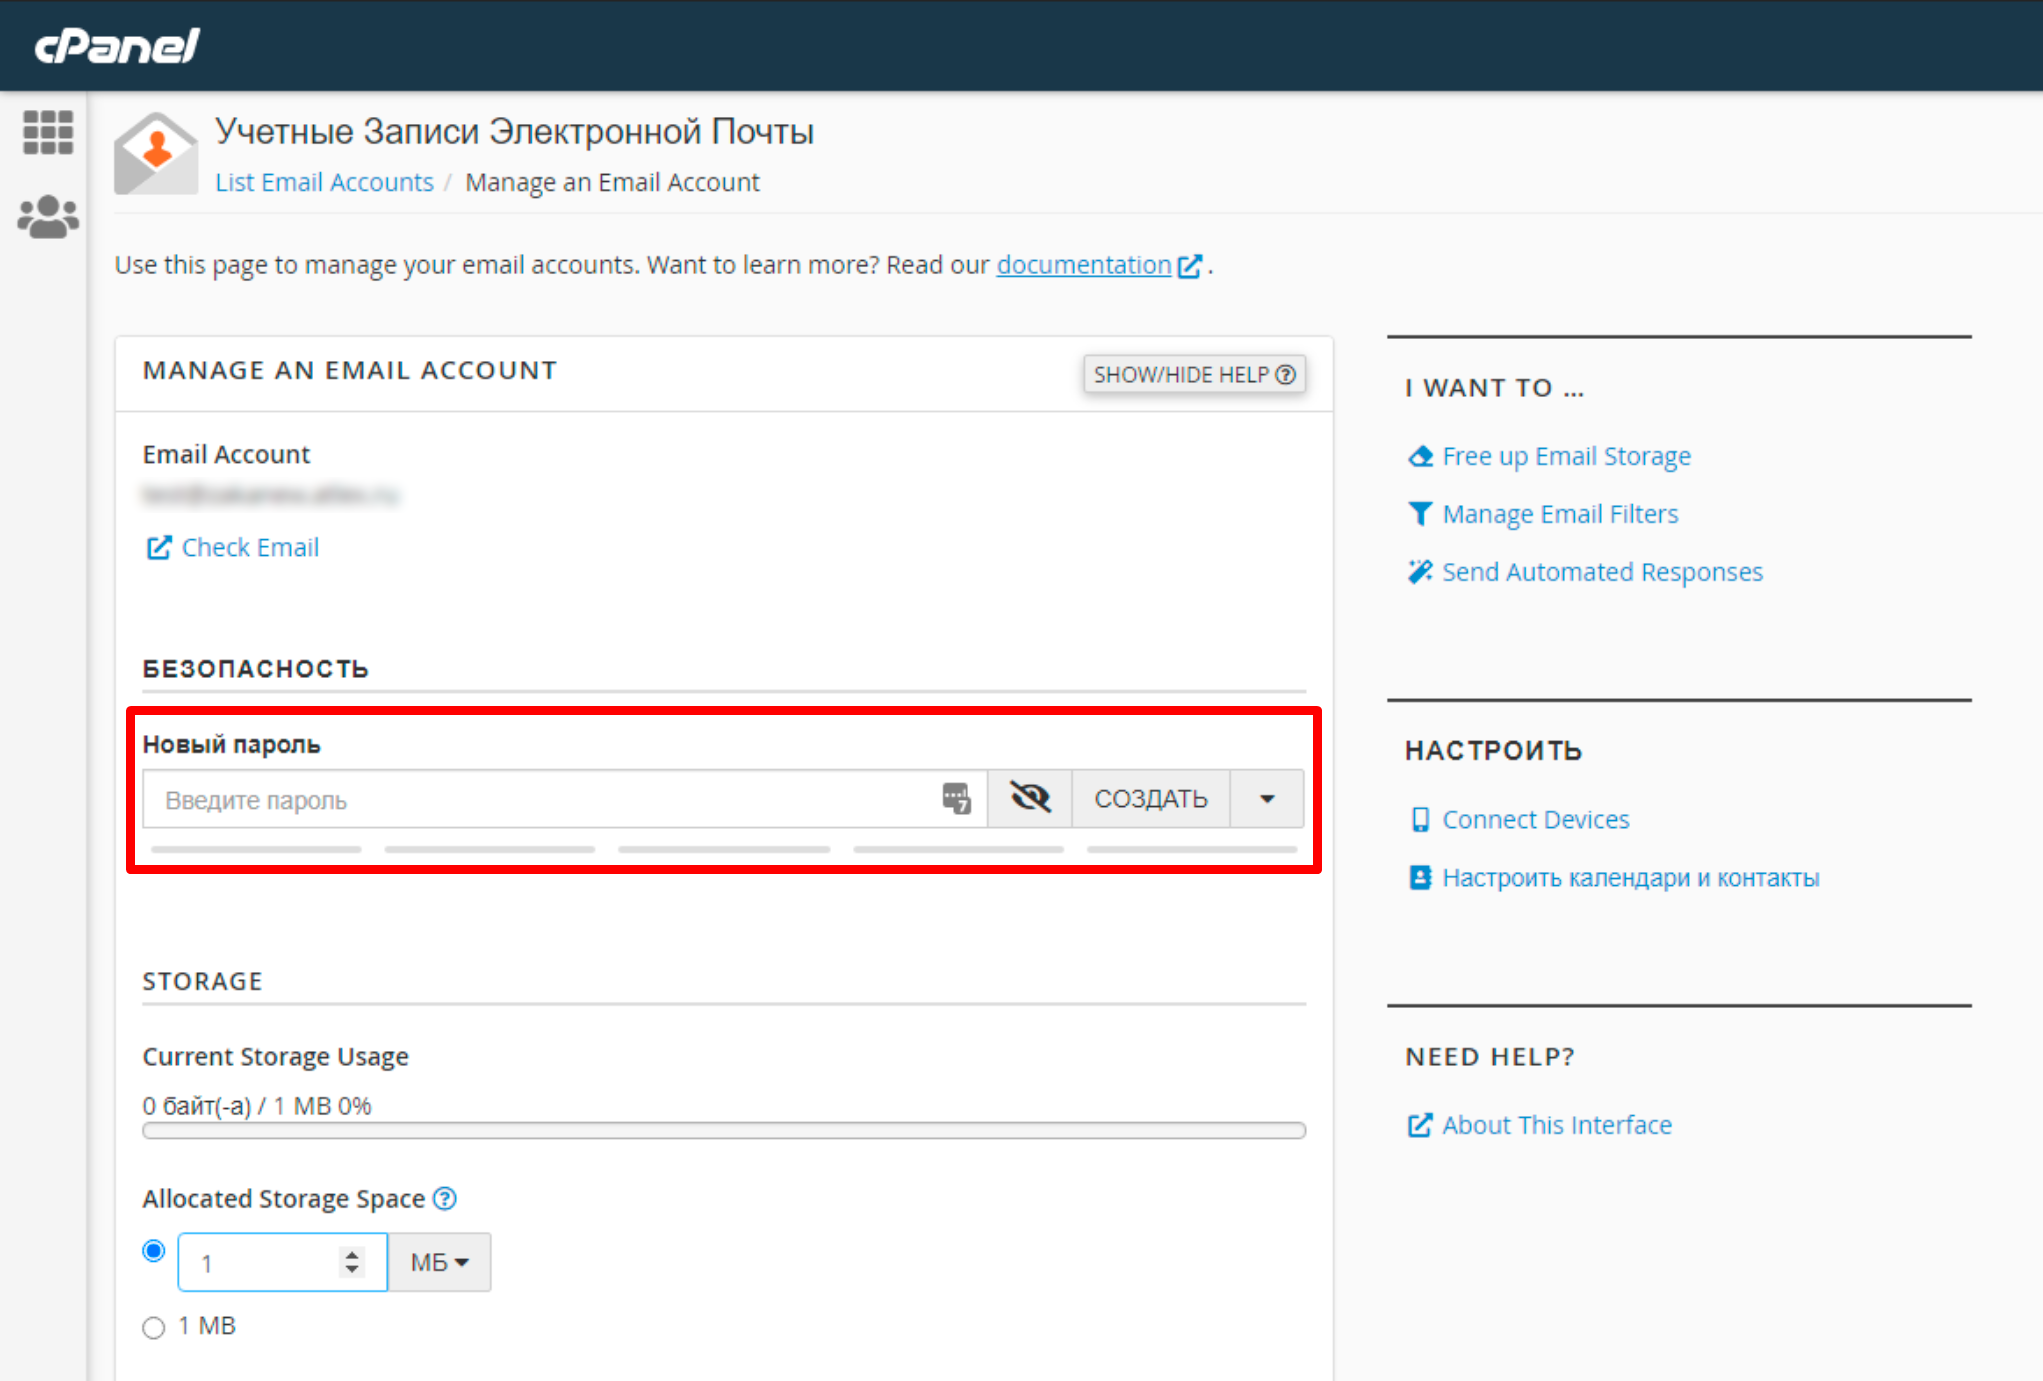The height and width of the screenshot is (1381, 2043).
Task: Expand the password generator options arrow
Action: click(x=1266, y=798)
